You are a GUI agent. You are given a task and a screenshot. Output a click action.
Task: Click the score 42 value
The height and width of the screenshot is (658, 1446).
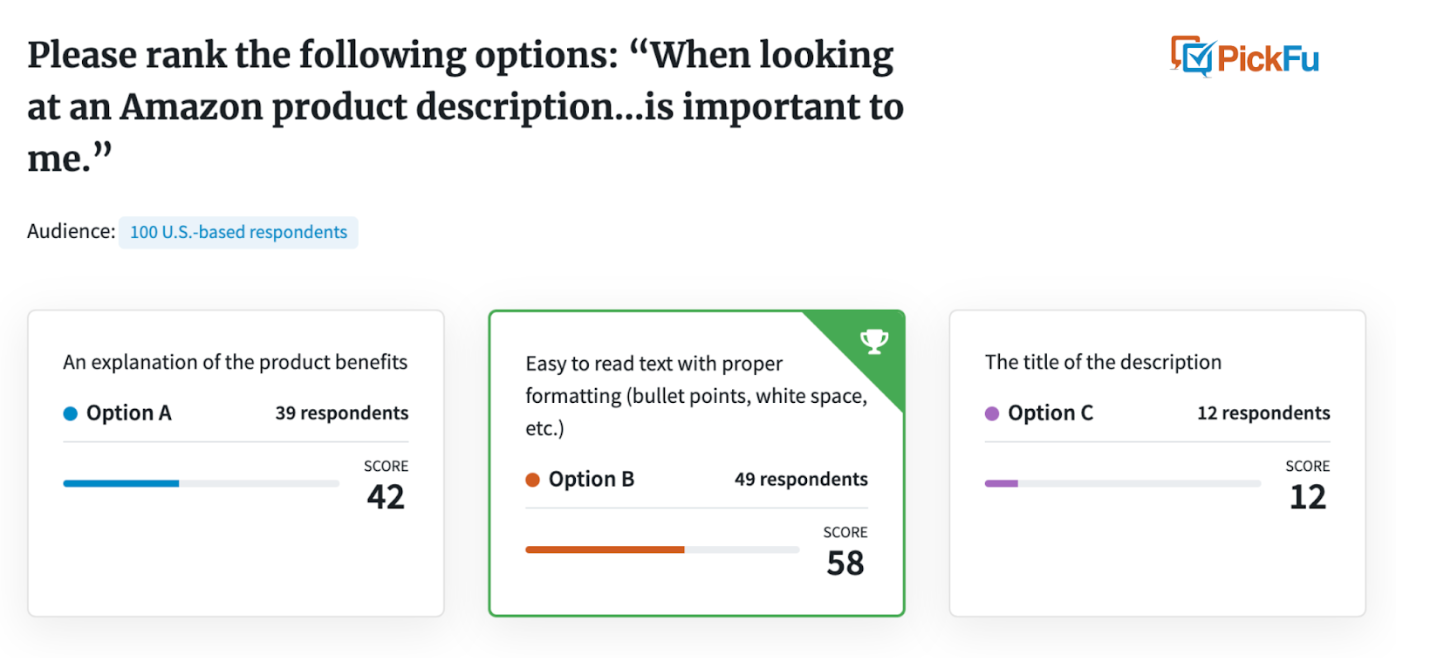point(386,497)
